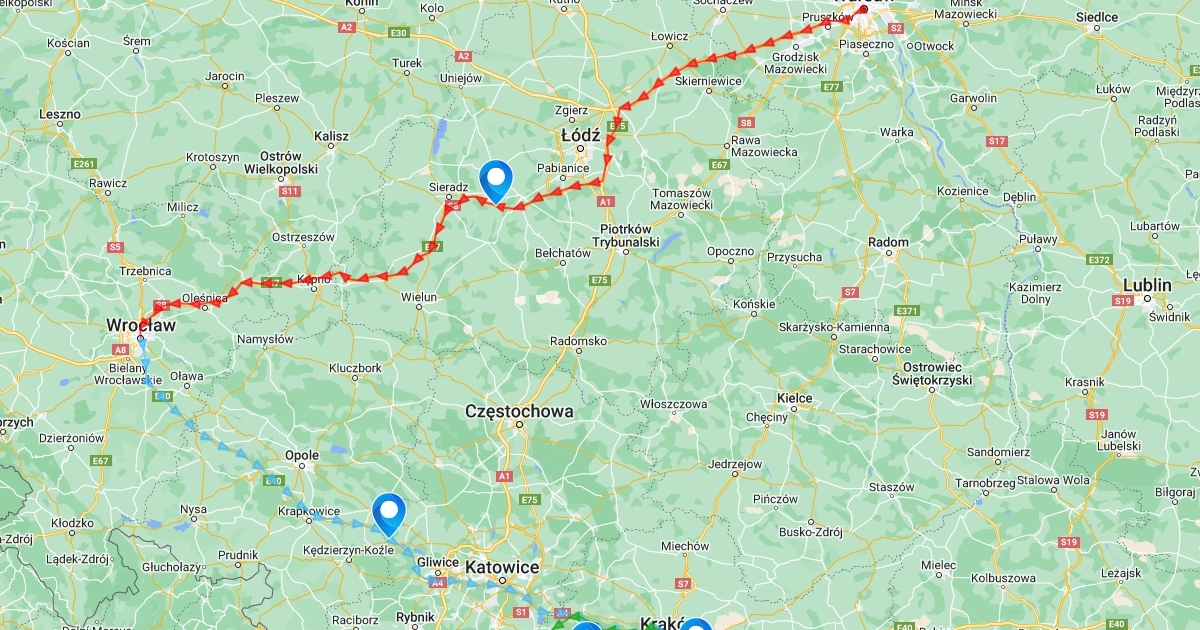Image resolution: width=1200 pixels, height=630 pixels.
Task: Click the Częstochowa city label
Action: pyautogui.click(x=519, y=411)
